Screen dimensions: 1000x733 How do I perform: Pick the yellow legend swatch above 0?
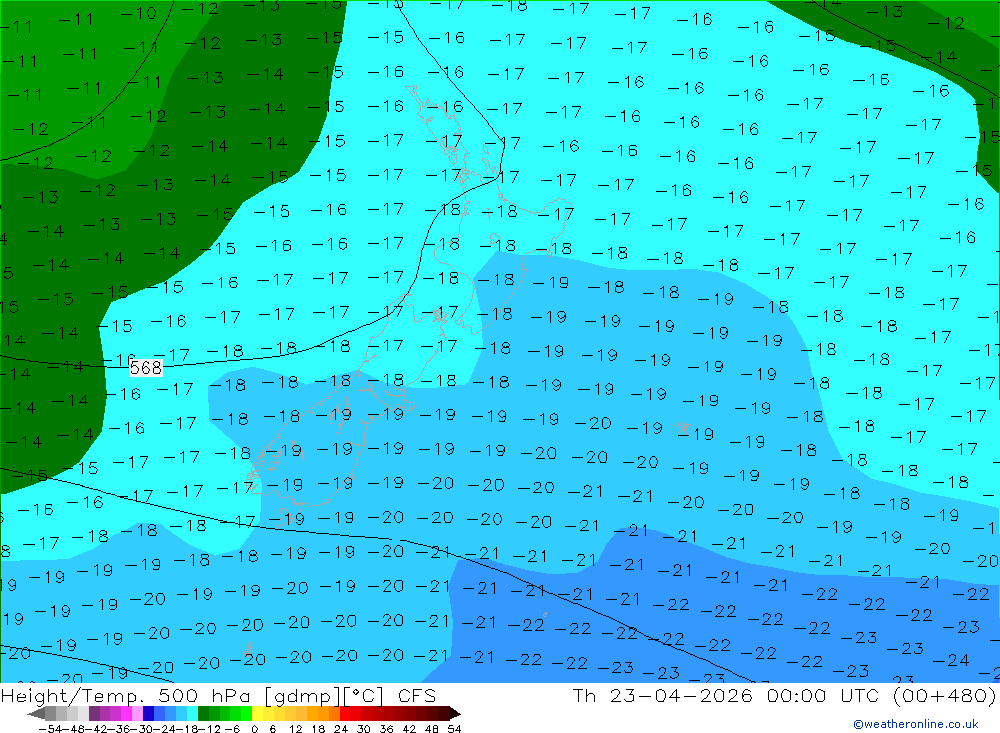258,713
